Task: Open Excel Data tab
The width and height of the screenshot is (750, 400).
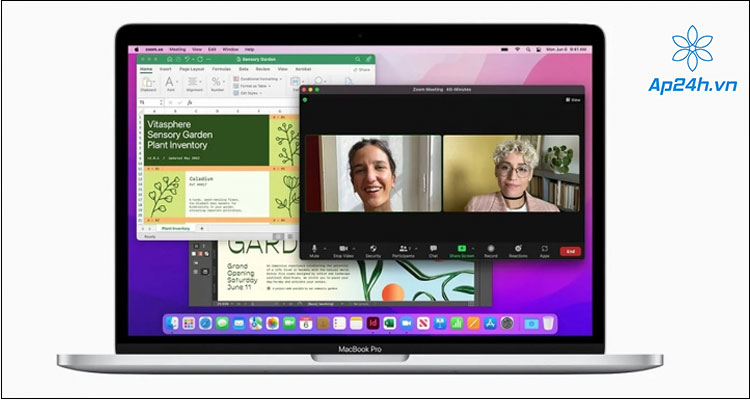Action: (x=243, y=69)
